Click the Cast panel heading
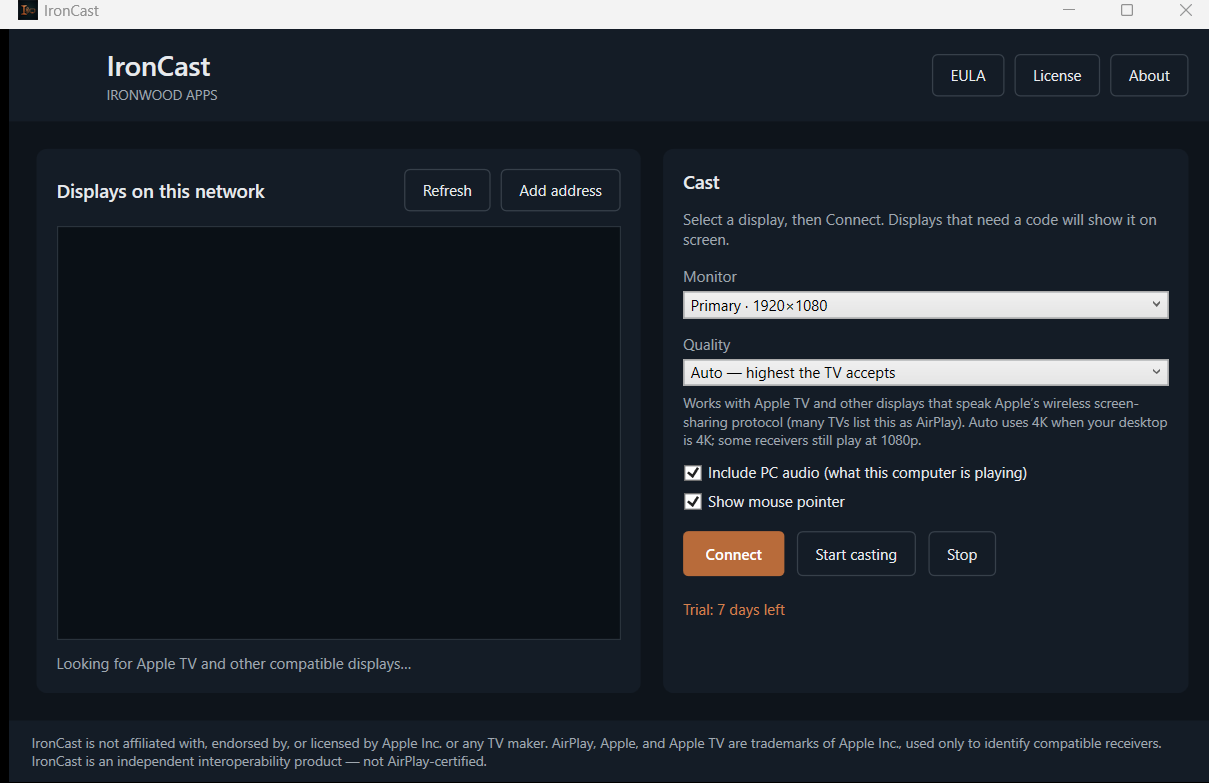Image resolution: width=1209 pixels, height=783 pixels. point(701,182)
